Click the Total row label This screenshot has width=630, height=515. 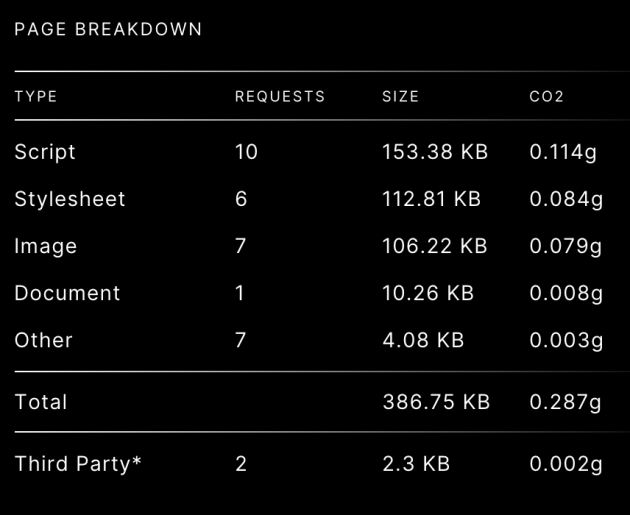pos(41,402)
